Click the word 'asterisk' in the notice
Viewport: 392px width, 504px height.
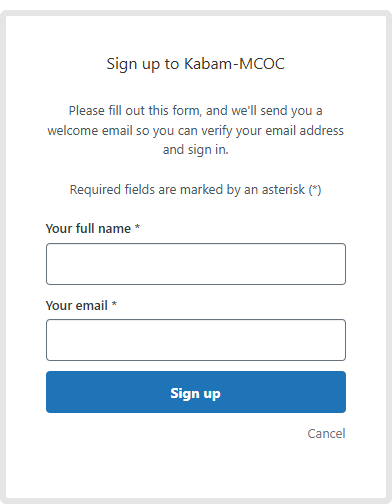tap(283, 190)
